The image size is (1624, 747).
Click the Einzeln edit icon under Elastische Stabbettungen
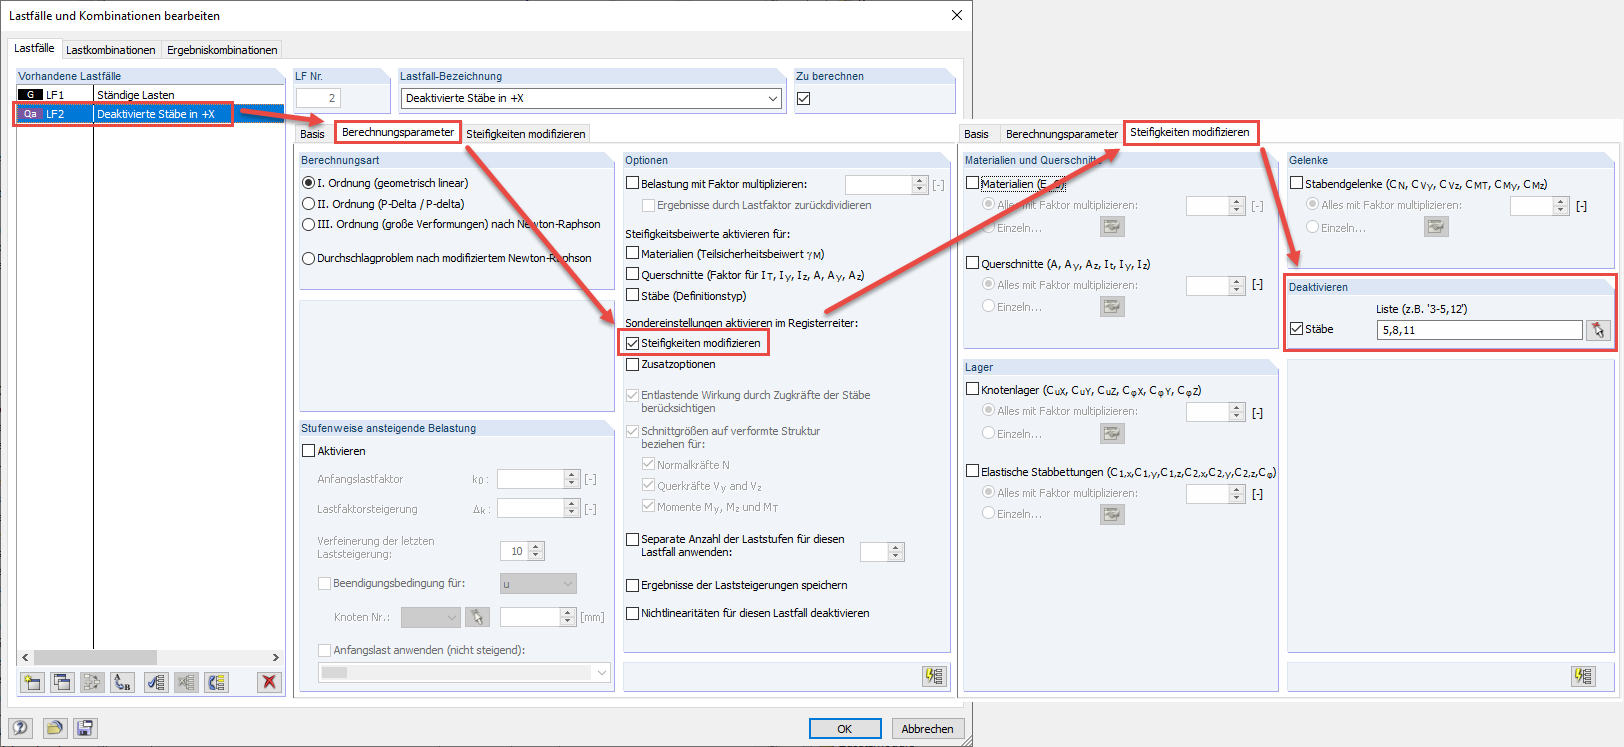[1112, 514]
